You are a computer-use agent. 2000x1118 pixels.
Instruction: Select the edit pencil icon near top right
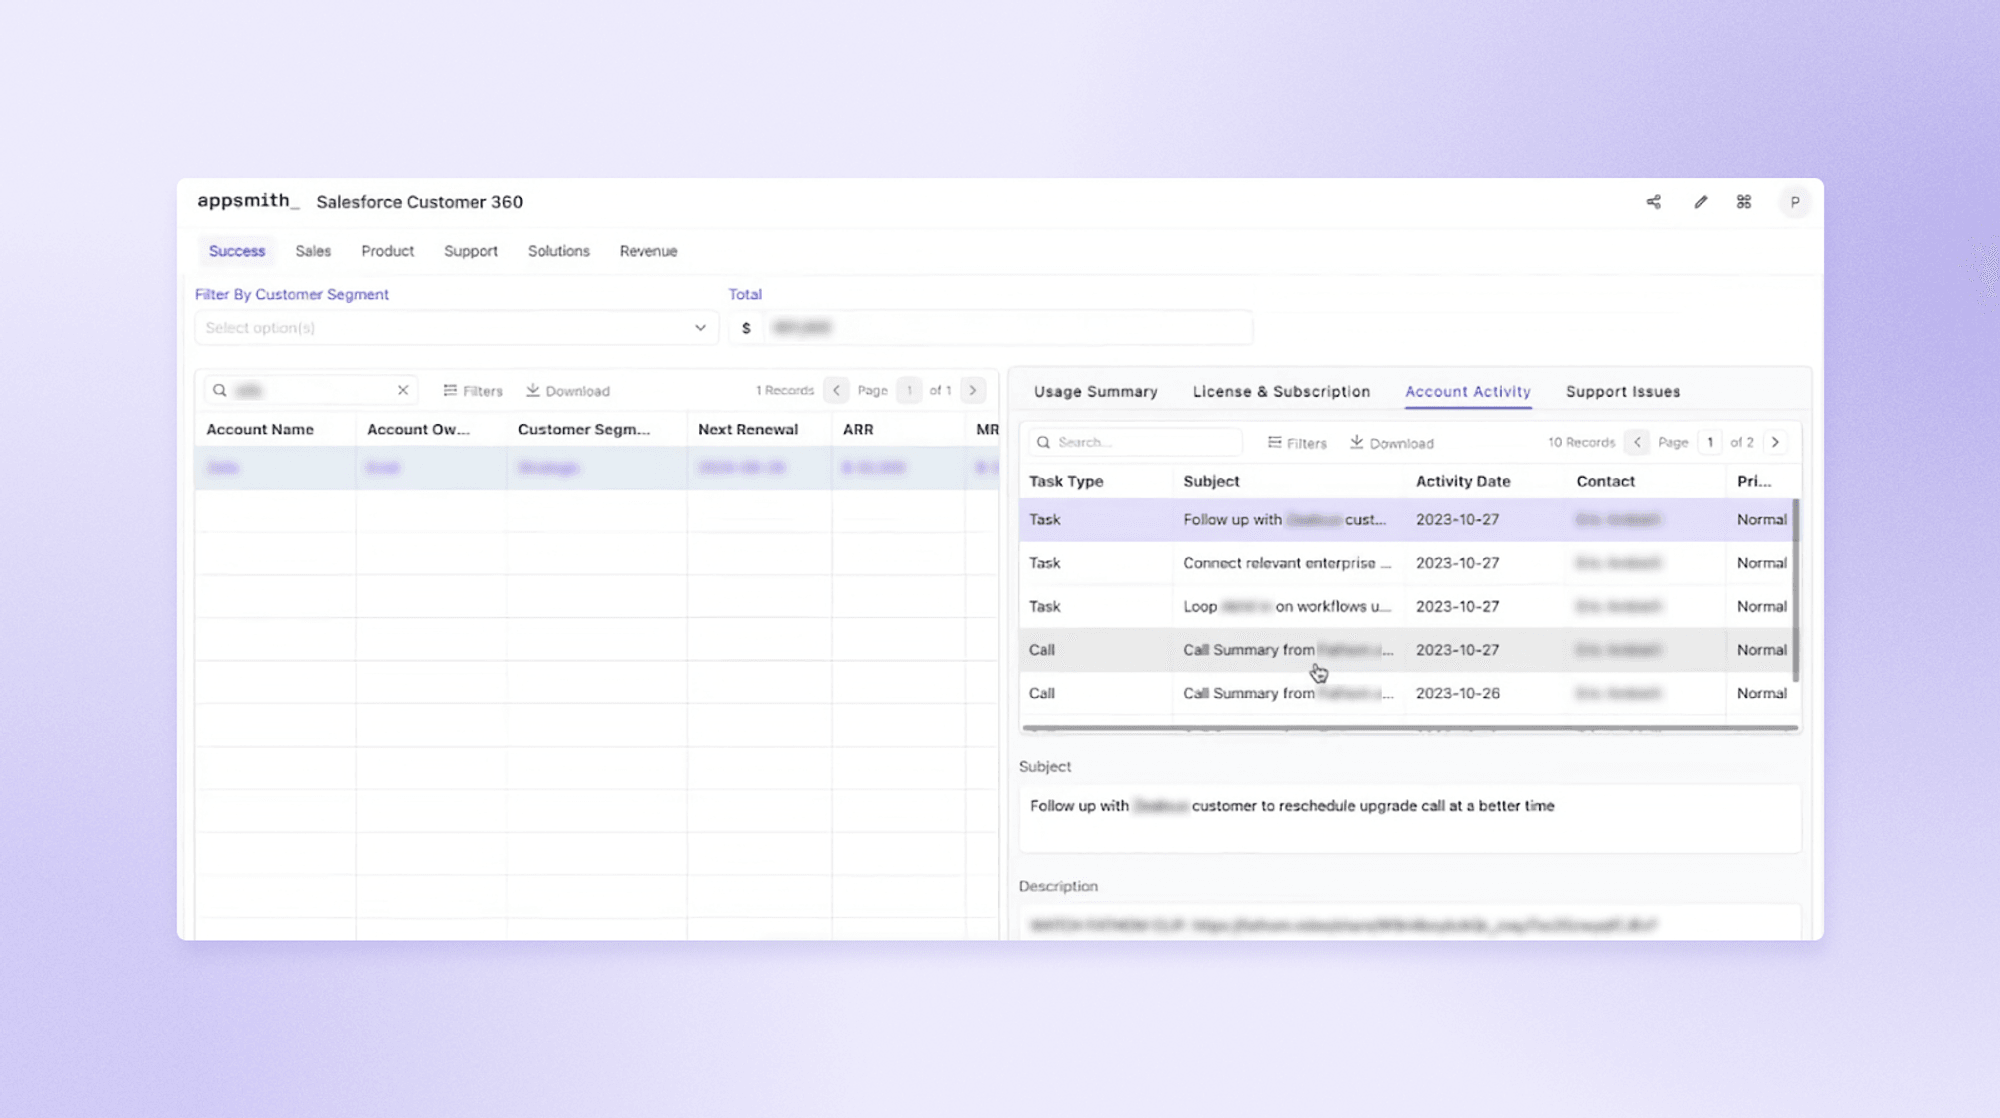click(x=1700, y=202)
